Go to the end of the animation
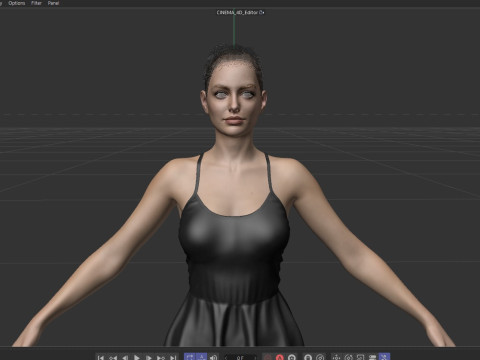Image resolution: width=480 pixels, height=360 pixels. click(x=173, y=358)
